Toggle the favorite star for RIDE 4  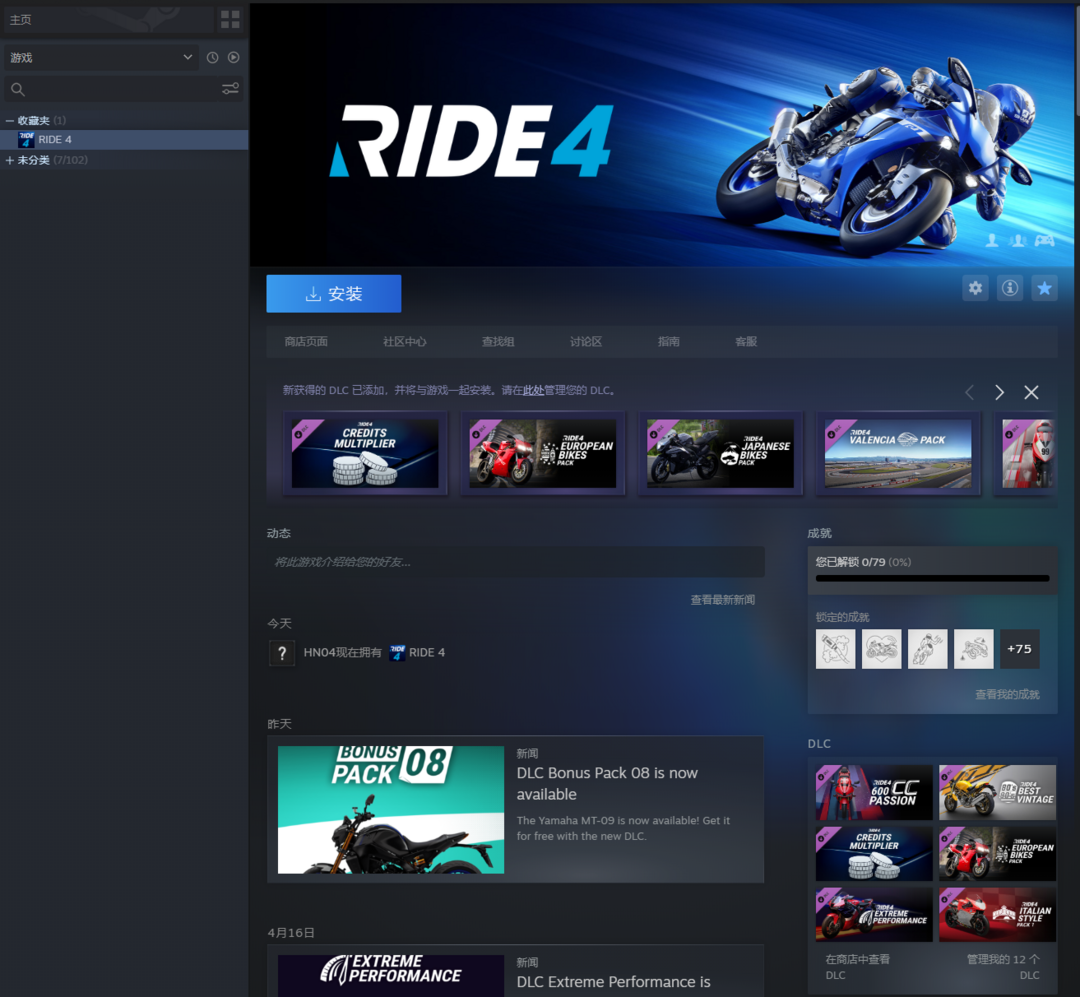pos(1044,288)
